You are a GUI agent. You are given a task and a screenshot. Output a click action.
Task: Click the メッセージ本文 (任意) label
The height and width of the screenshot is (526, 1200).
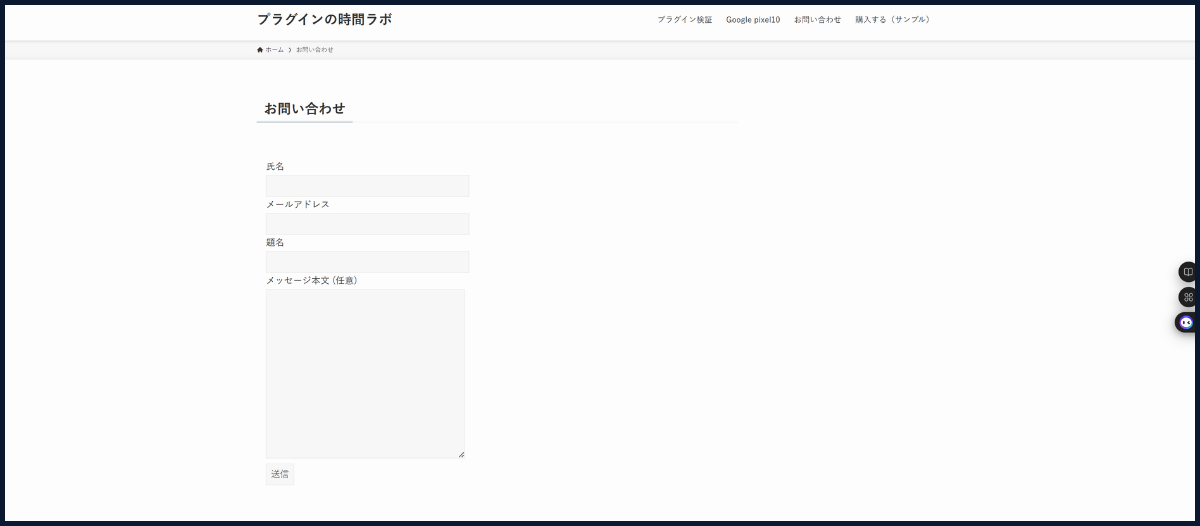(311, 280)
